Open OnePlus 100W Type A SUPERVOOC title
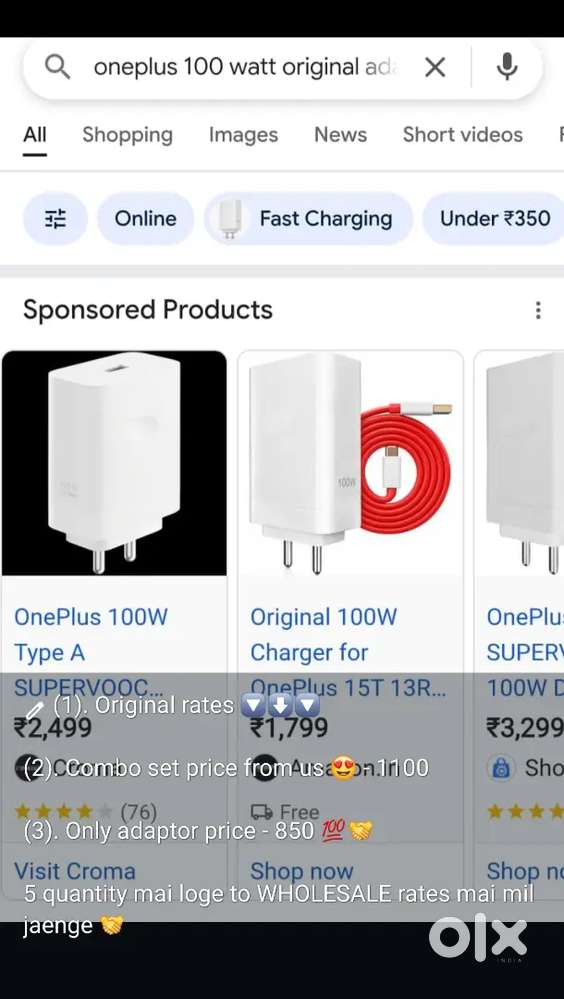 point(91,652)
